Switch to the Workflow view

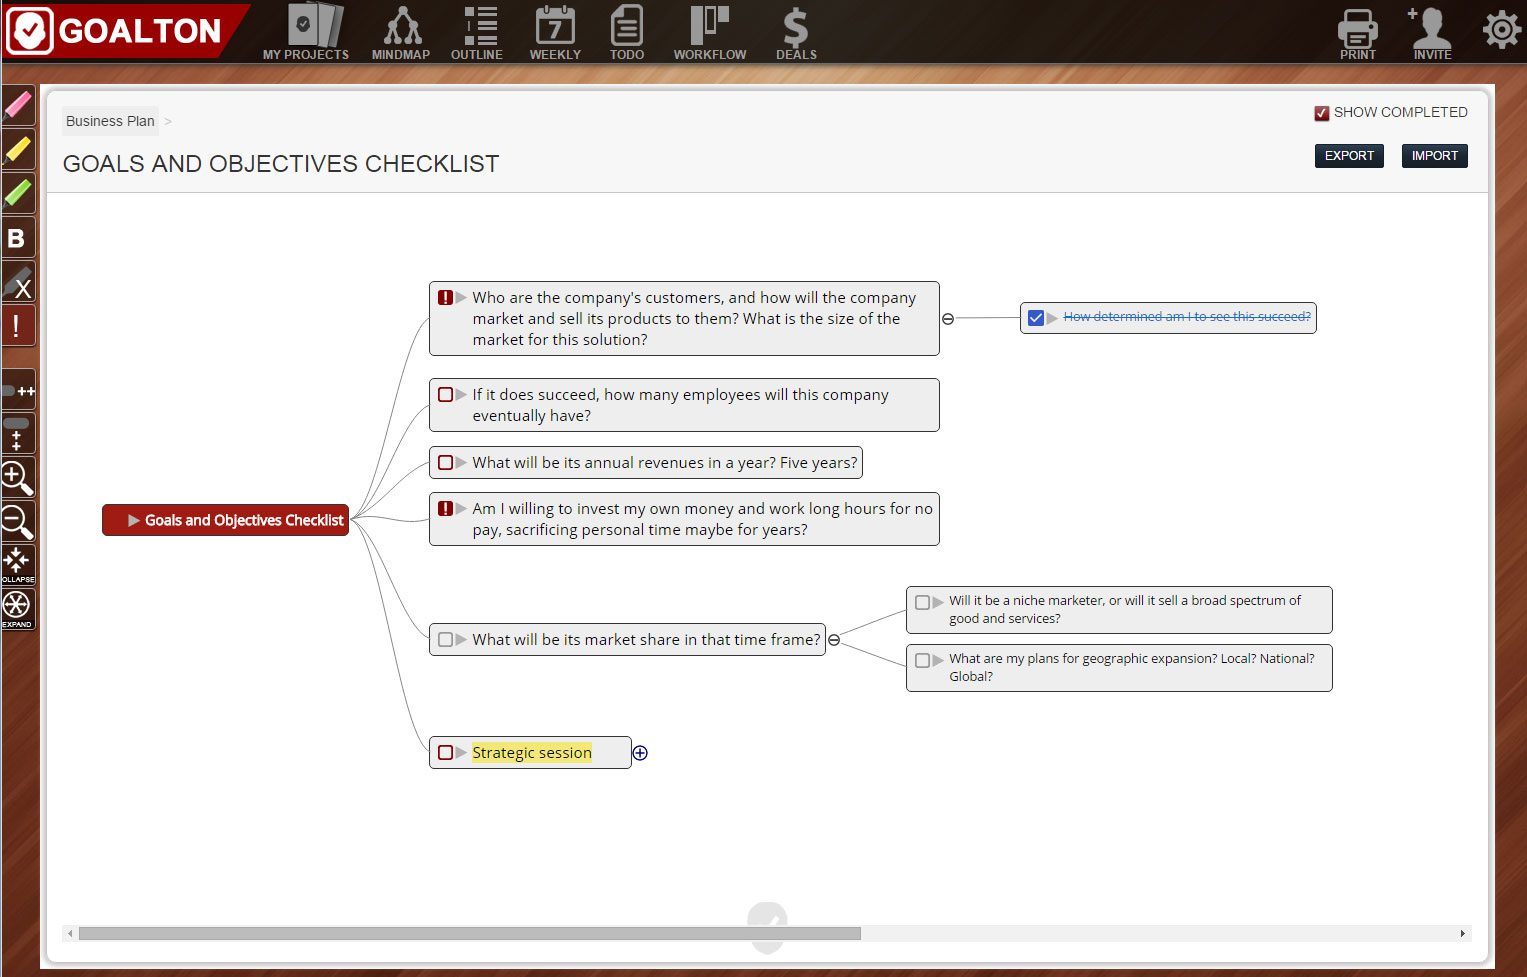(710, 33)
